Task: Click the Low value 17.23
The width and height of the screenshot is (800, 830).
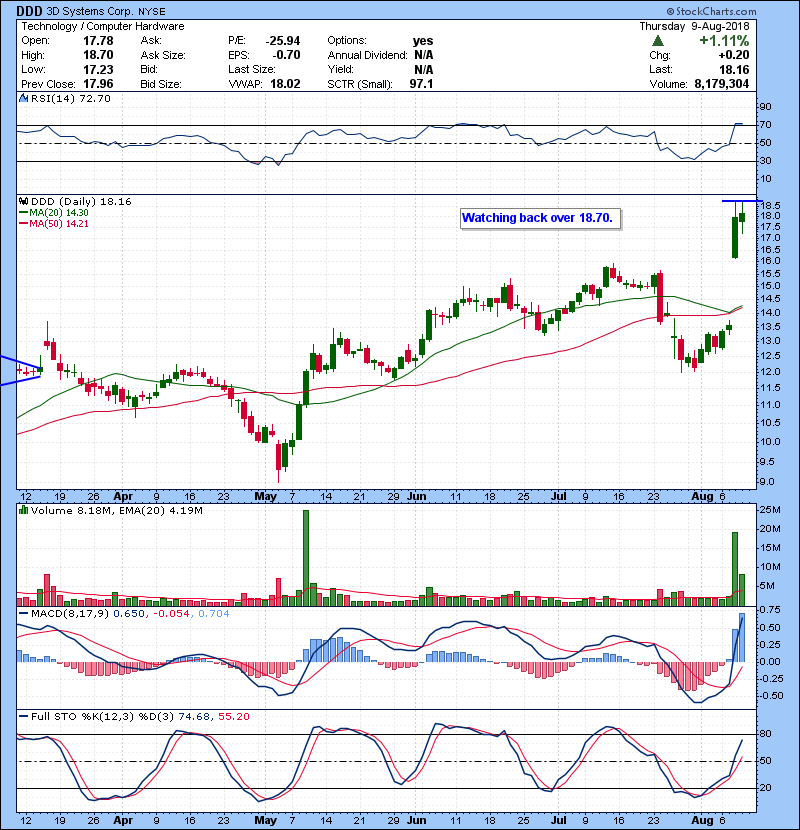Action: click(x=98, y=70)
